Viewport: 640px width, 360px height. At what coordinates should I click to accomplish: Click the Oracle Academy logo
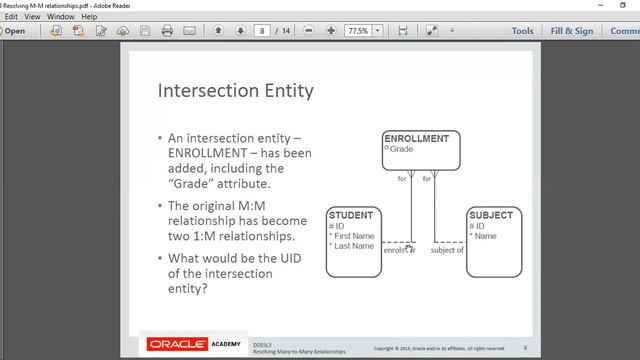(x=194, y=344)
